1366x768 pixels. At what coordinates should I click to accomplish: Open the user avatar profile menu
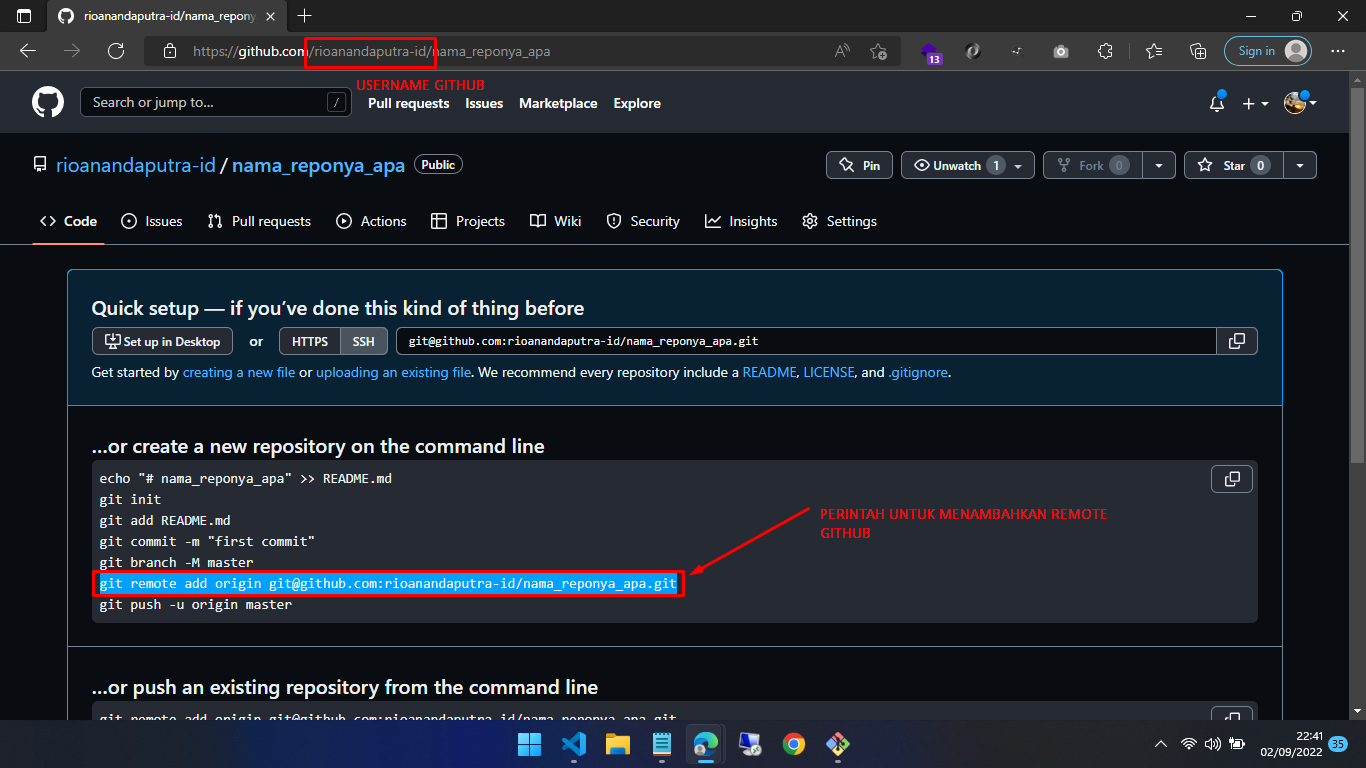1300,103
